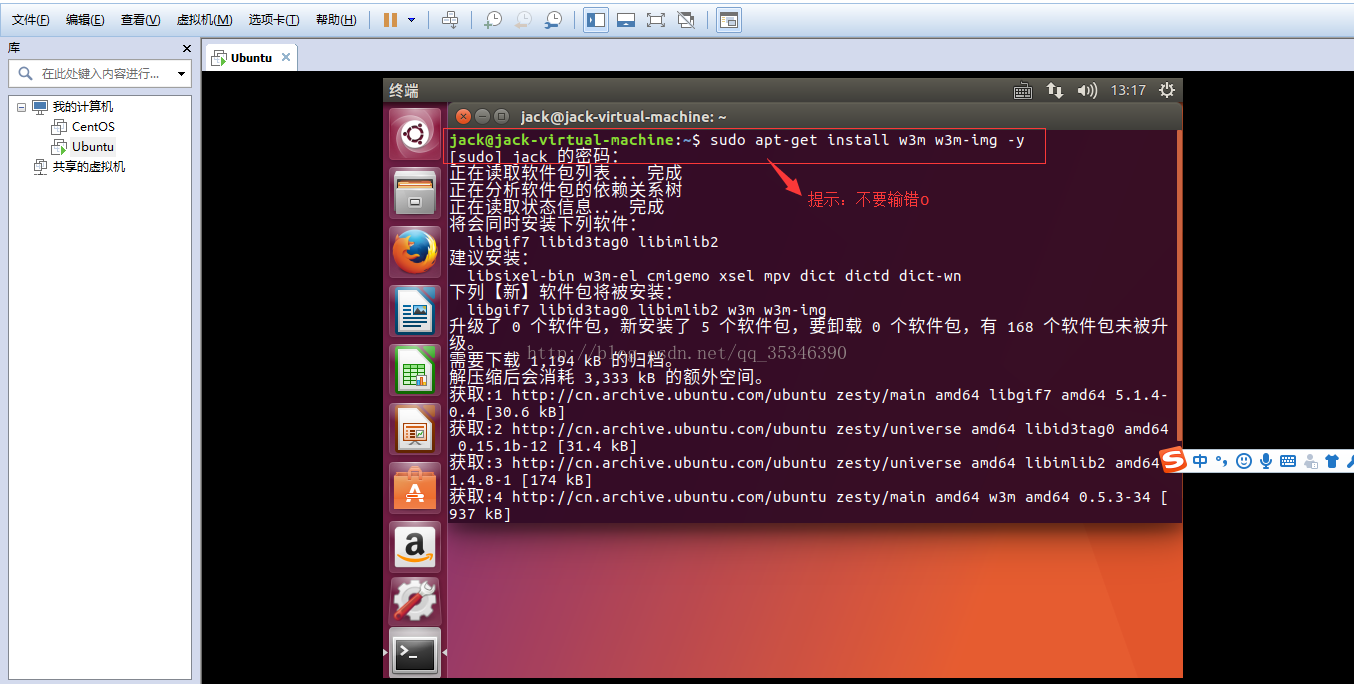Open Amazon launcher in the dock
Viewport: 1354px width, 684px height.
(415, 547)
